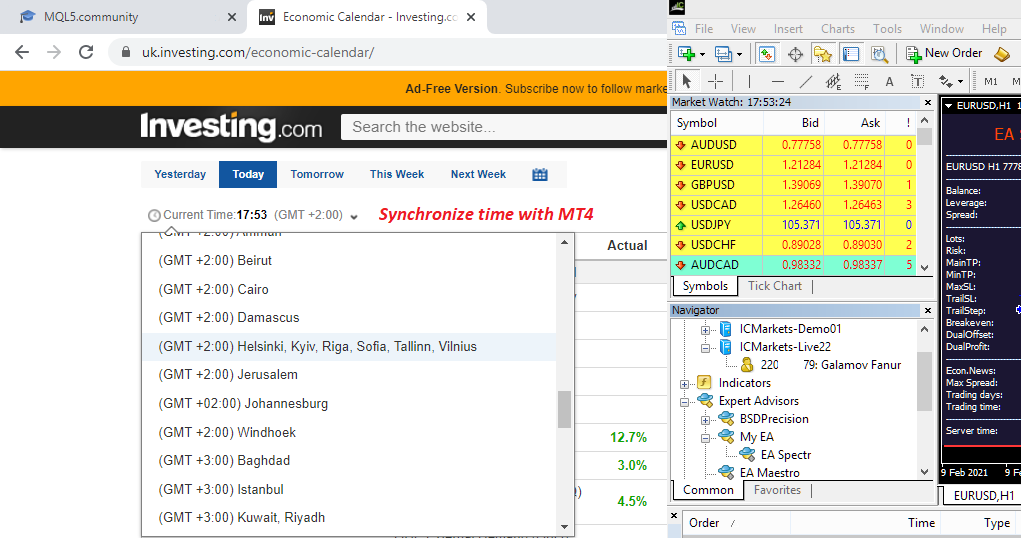Show Next Week economic calendar
Viewport: 1021px width, 538px height.
(x=478, y=175)
